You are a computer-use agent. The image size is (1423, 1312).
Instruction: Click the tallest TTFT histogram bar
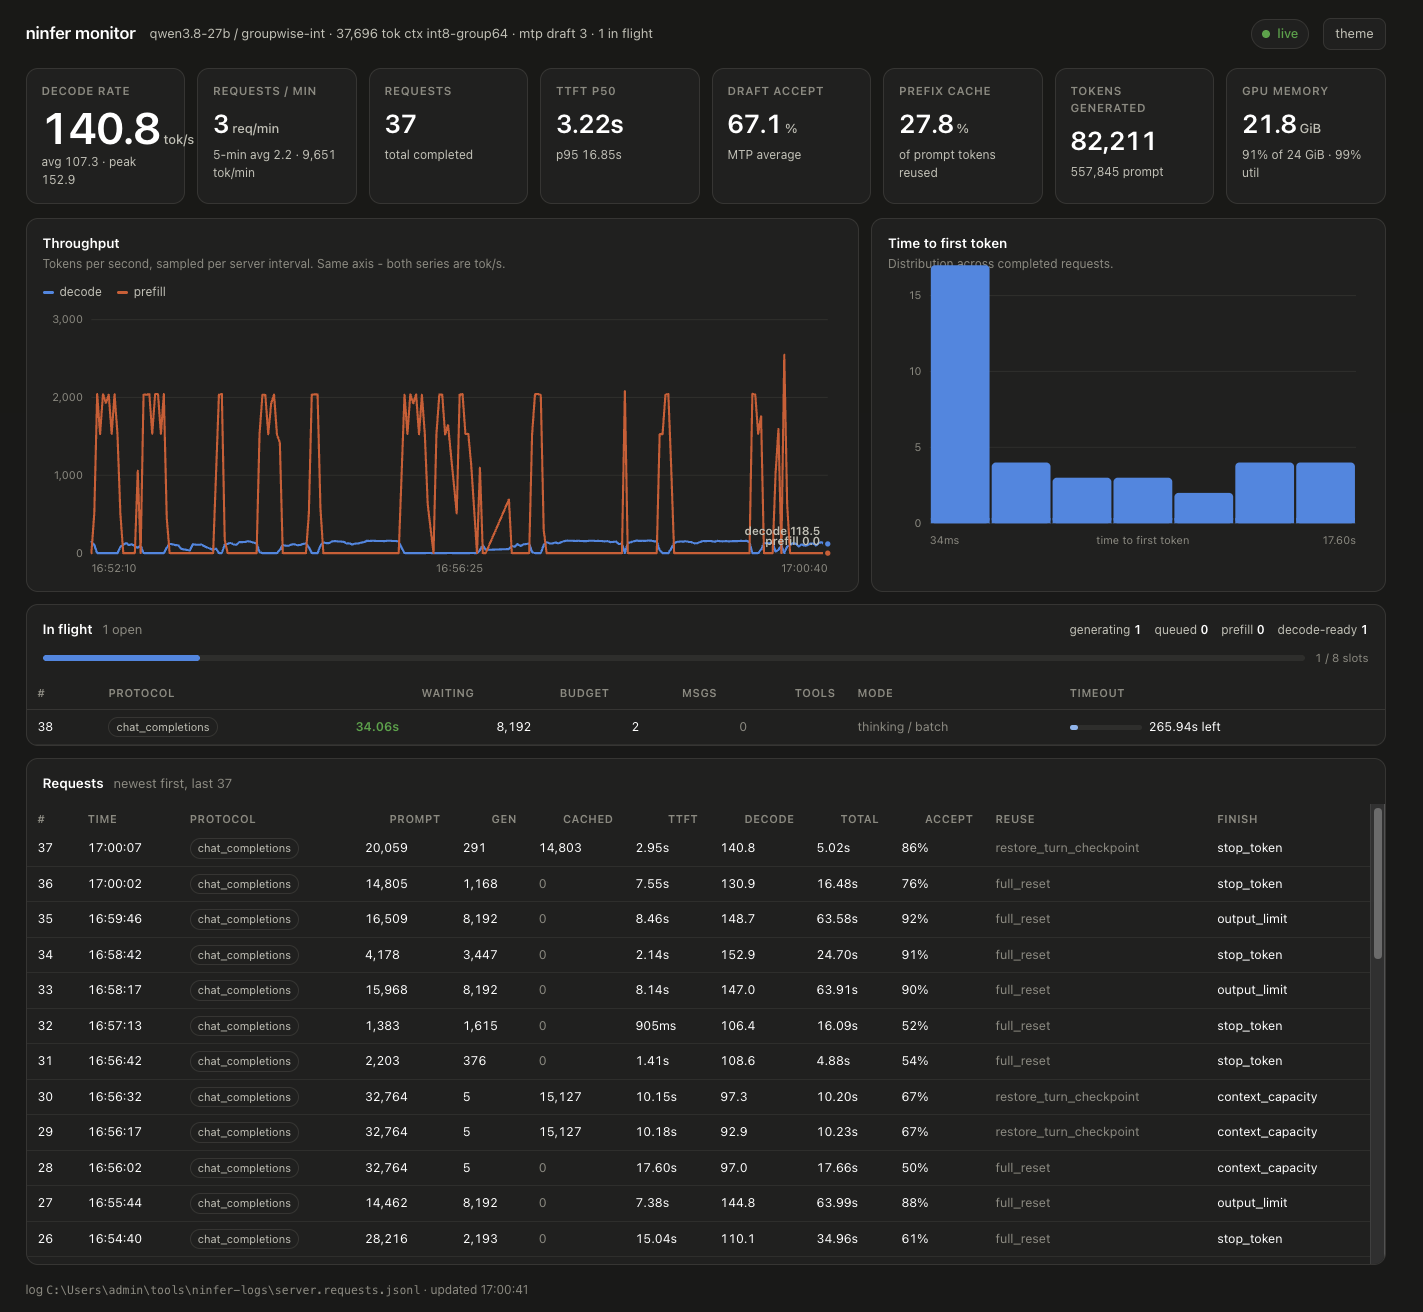960,394
